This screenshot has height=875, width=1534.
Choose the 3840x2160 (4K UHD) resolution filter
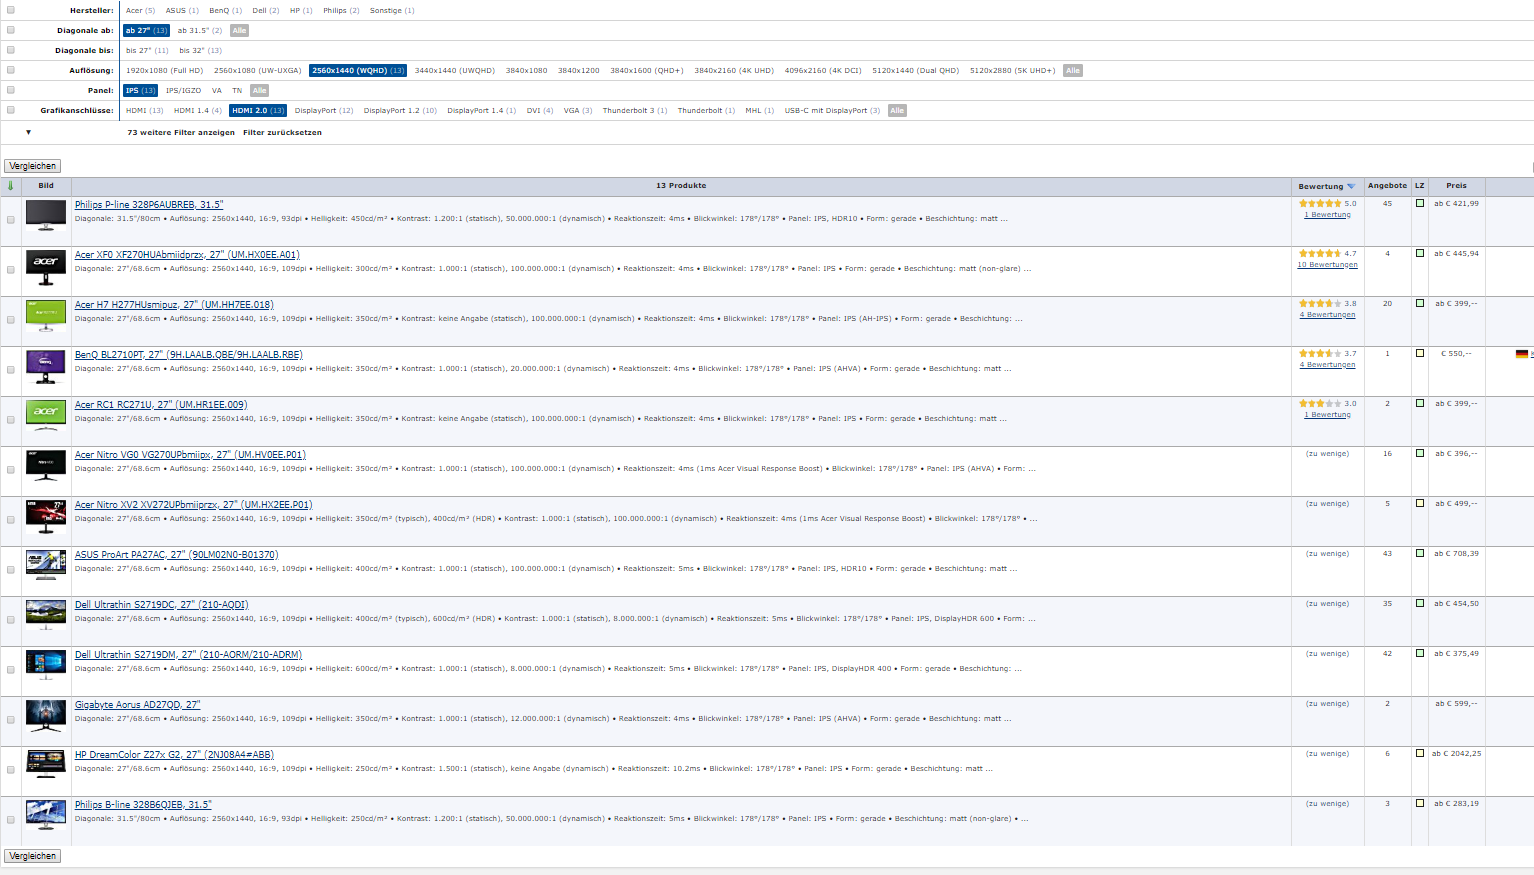pos(734,71)
